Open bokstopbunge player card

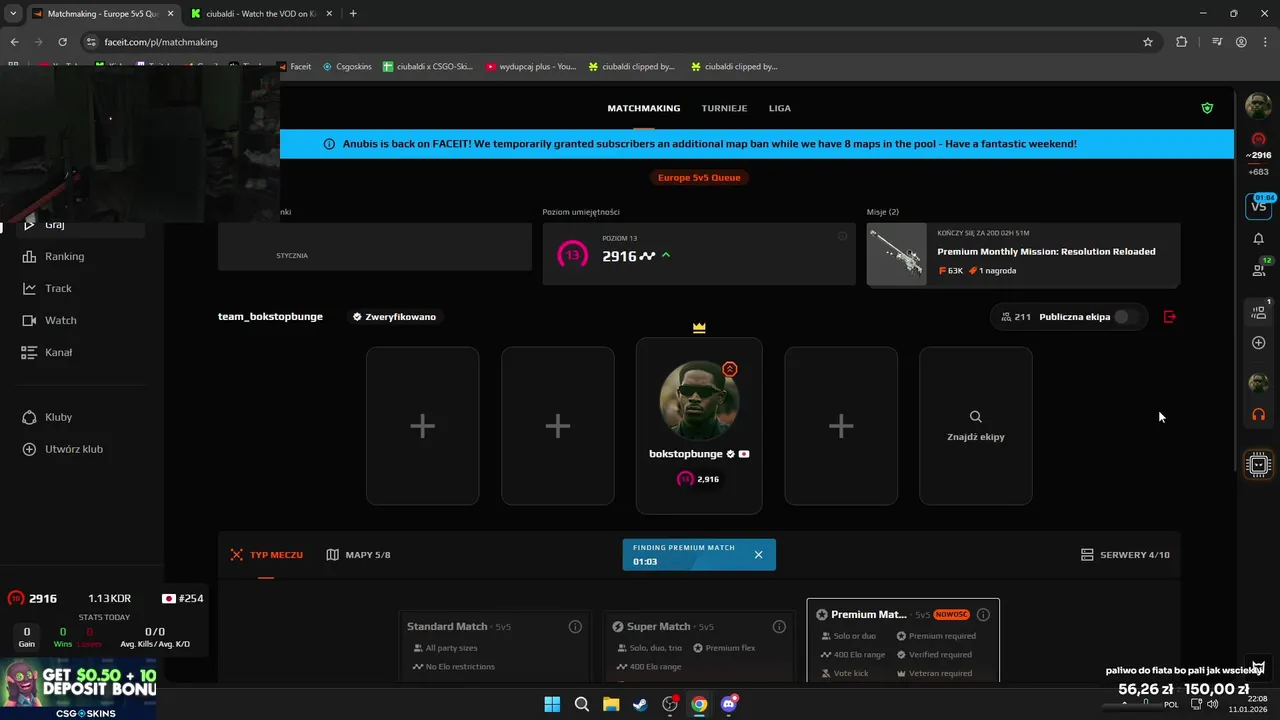[699, 426]
